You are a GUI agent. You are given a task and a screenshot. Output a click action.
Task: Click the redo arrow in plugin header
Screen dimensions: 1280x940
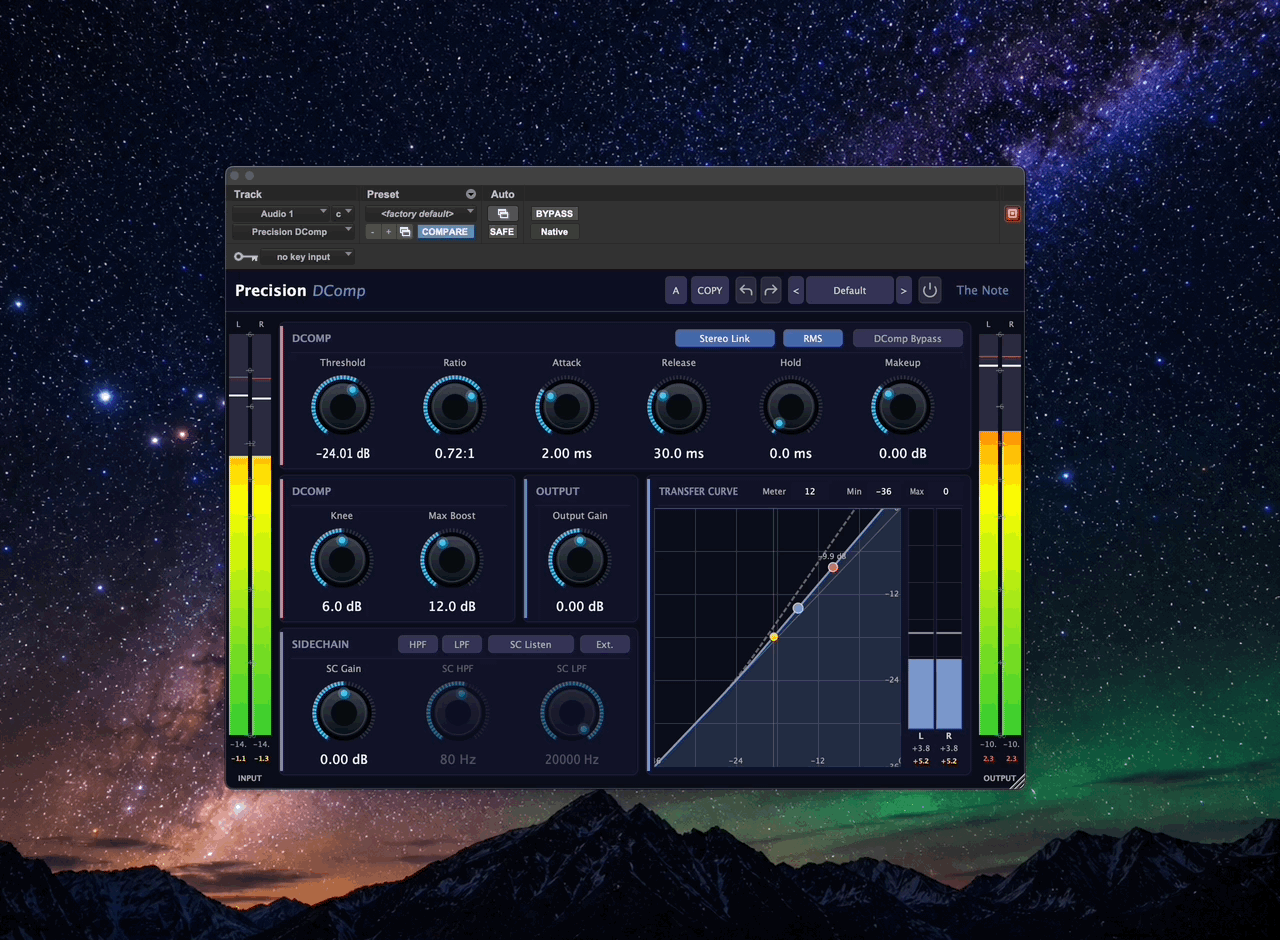click(x=771, y=290)
